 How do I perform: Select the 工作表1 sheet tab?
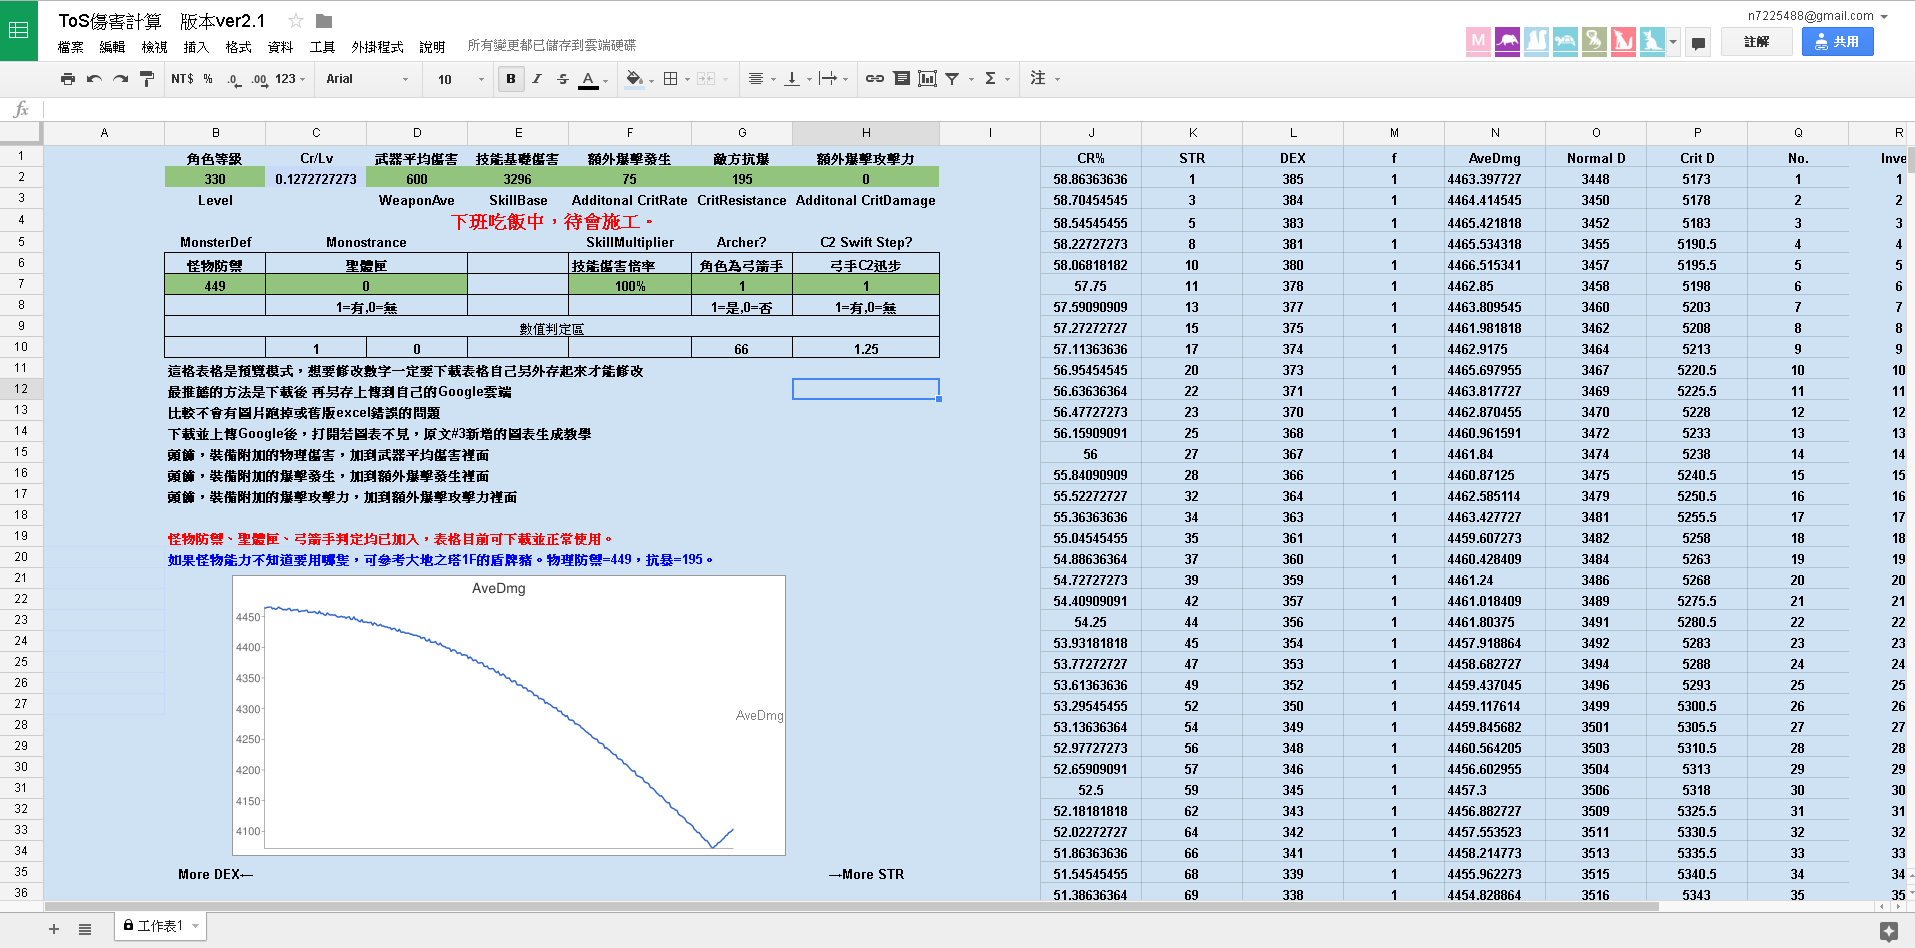tap(160, 926)
